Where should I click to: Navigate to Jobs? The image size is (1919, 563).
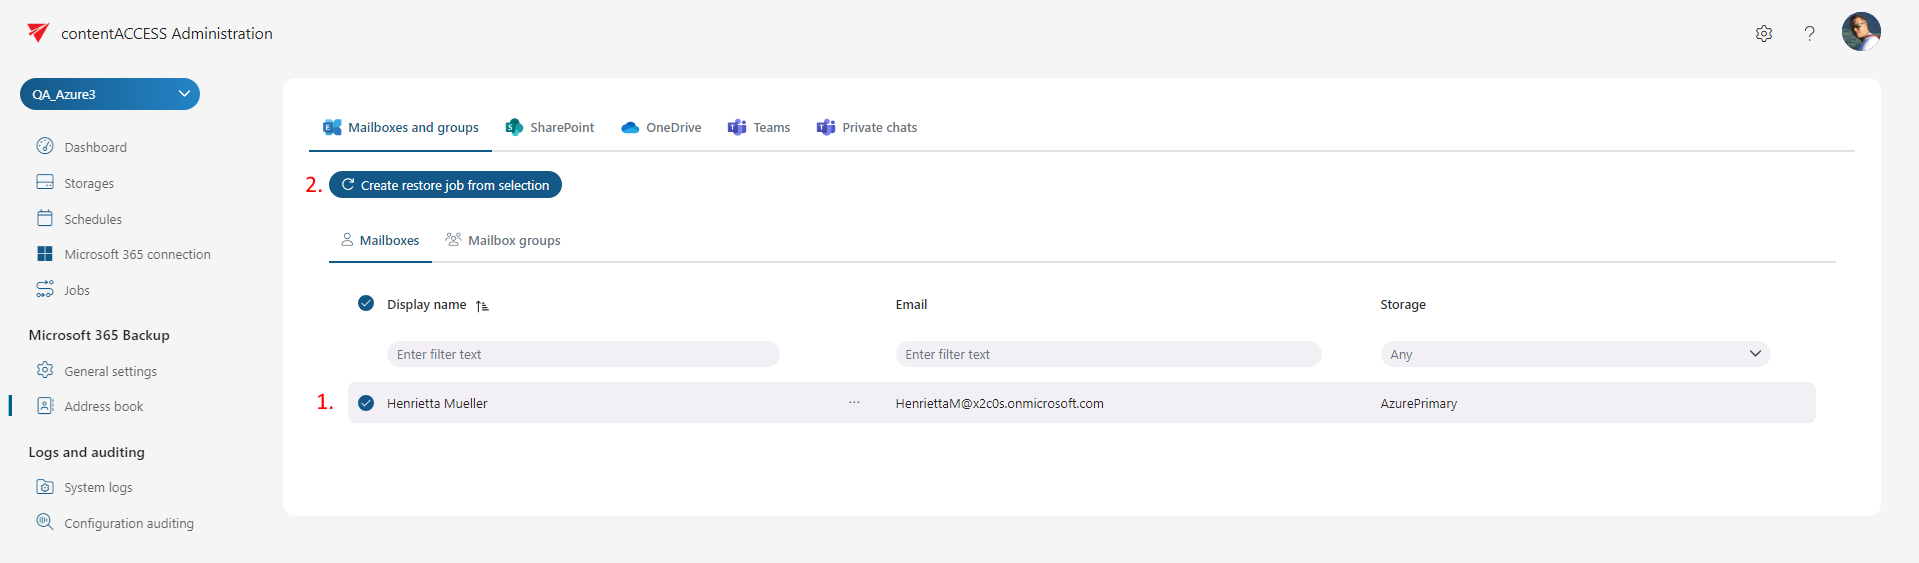click(x=77, y=290)
